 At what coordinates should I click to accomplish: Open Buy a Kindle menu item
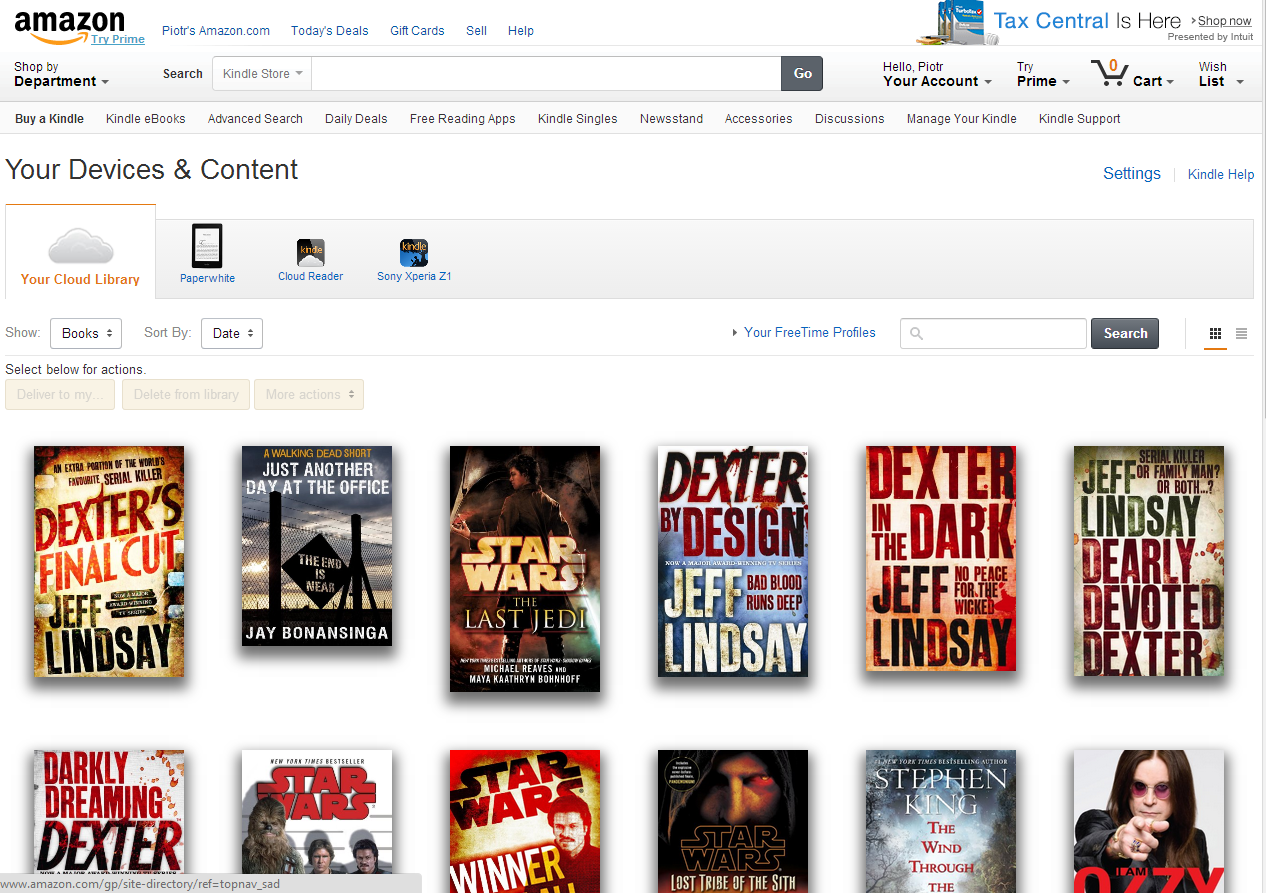(49, 118)
